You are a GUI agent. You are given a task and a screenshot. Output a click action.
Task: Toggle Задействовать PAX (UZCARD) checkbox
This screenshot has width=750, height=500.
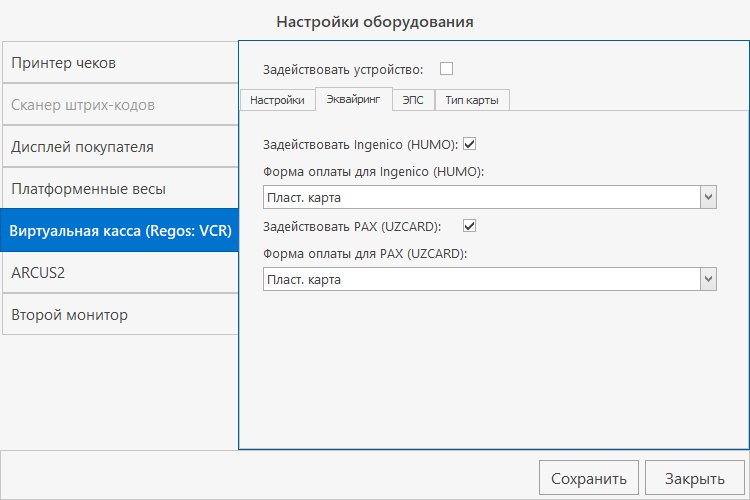(x=469, y=226)
